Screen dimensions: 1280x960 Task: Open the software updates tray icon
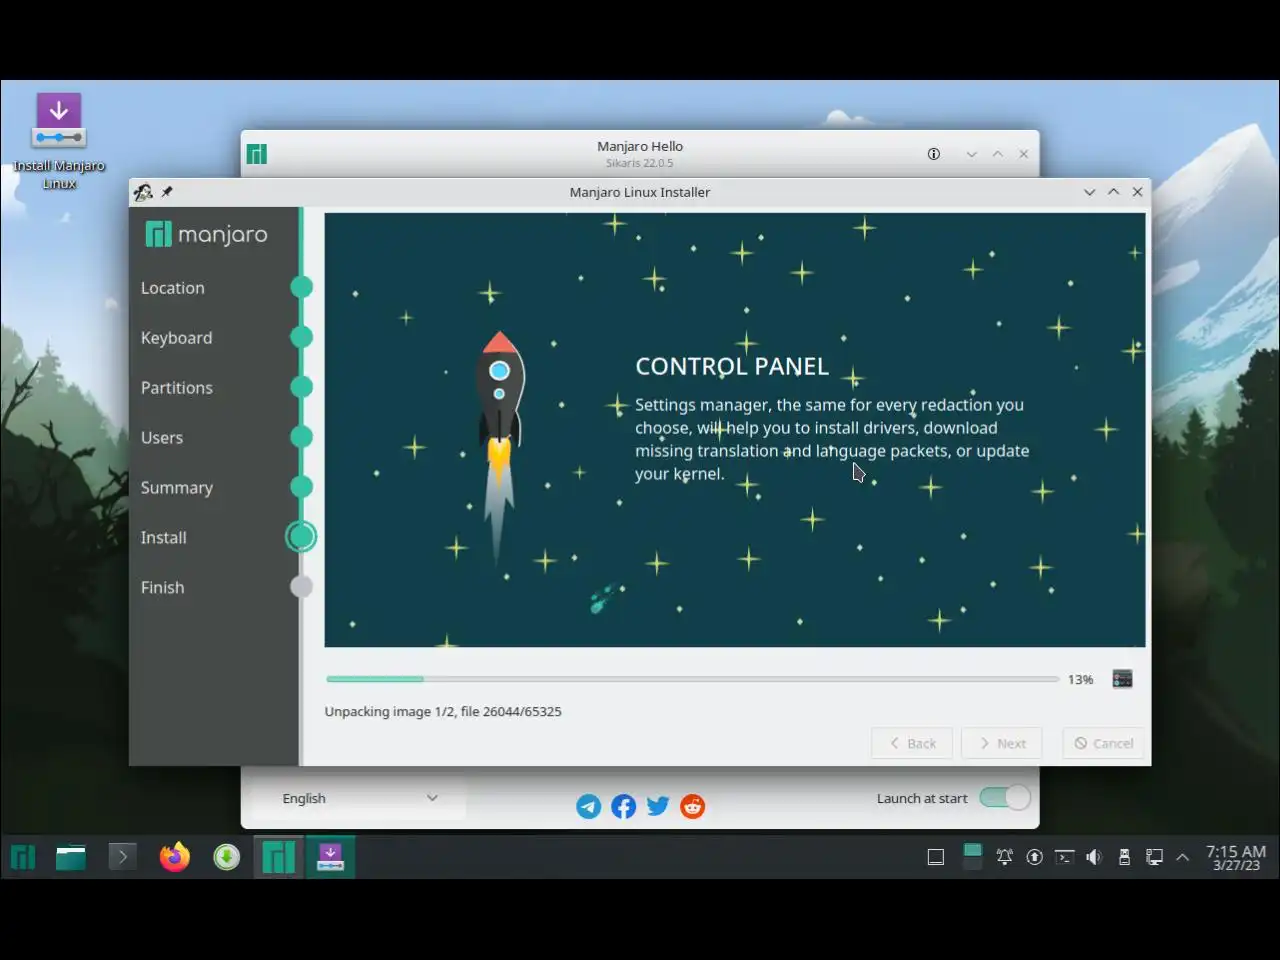(x=1035, y=857)
